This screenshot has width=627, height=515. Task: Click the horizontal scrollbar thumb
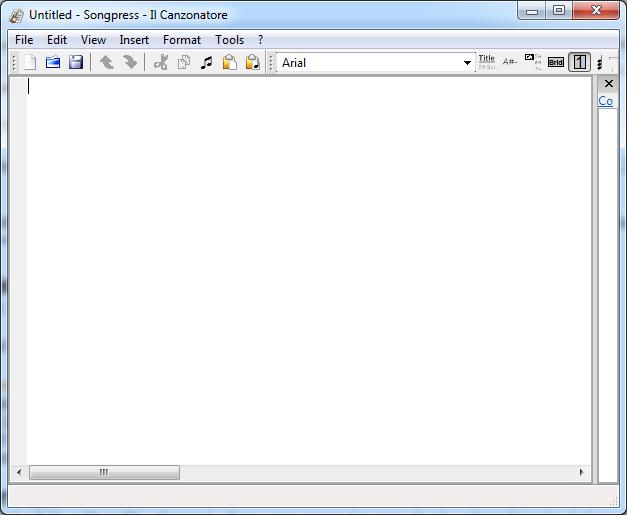point(104,472)
